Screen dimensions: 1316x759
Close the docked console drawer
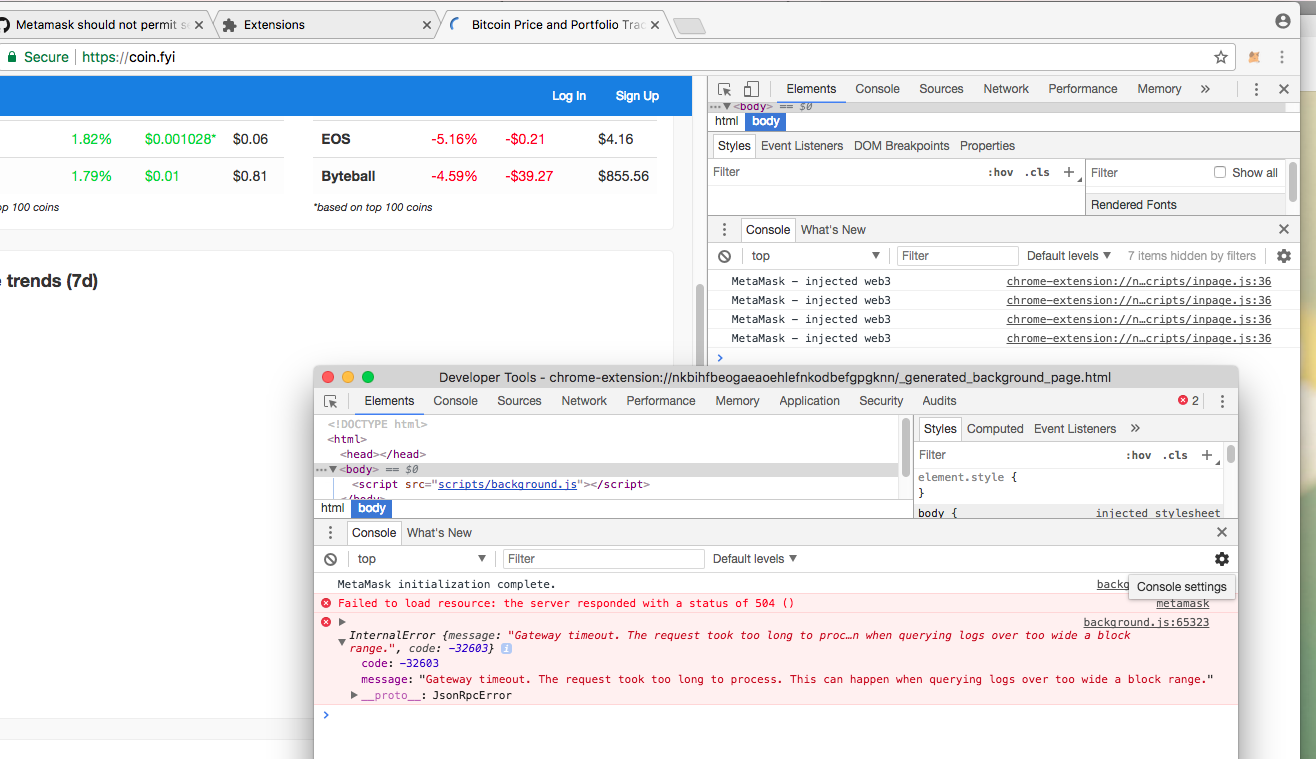pos(1284,229)
